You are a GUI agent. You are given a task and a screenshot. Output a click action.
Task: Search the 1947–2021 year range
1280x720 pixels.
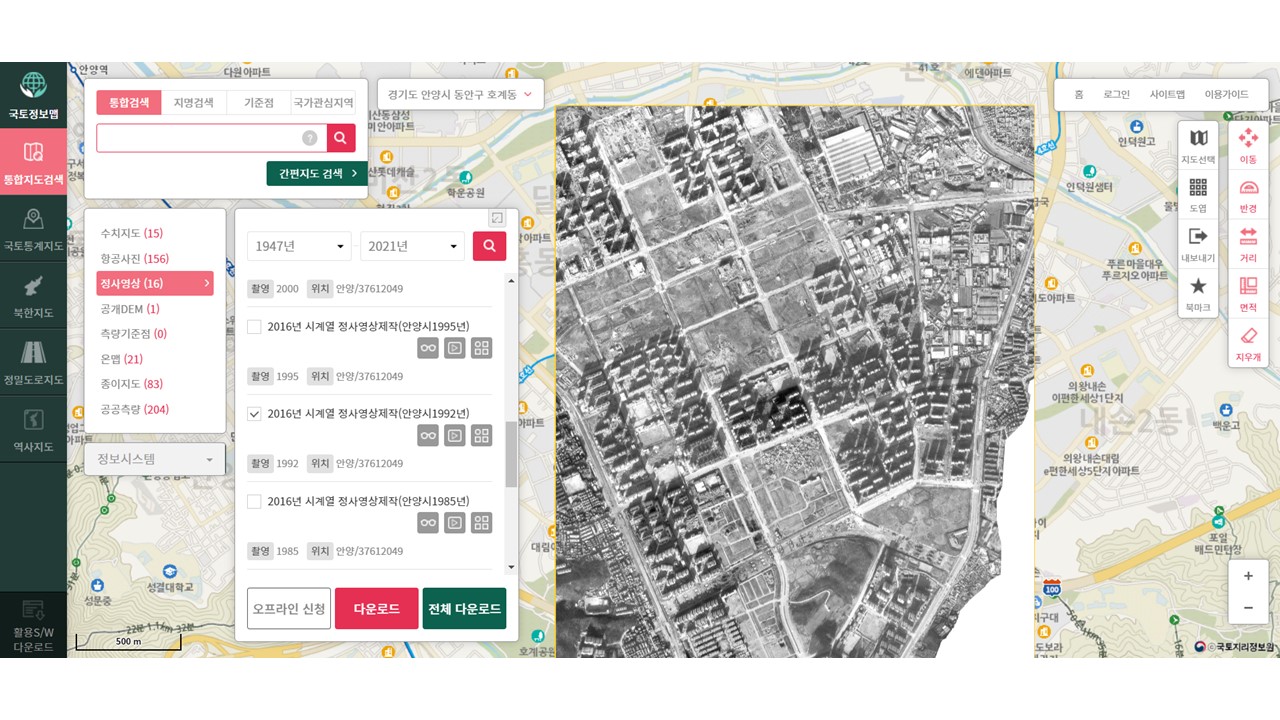489,246
